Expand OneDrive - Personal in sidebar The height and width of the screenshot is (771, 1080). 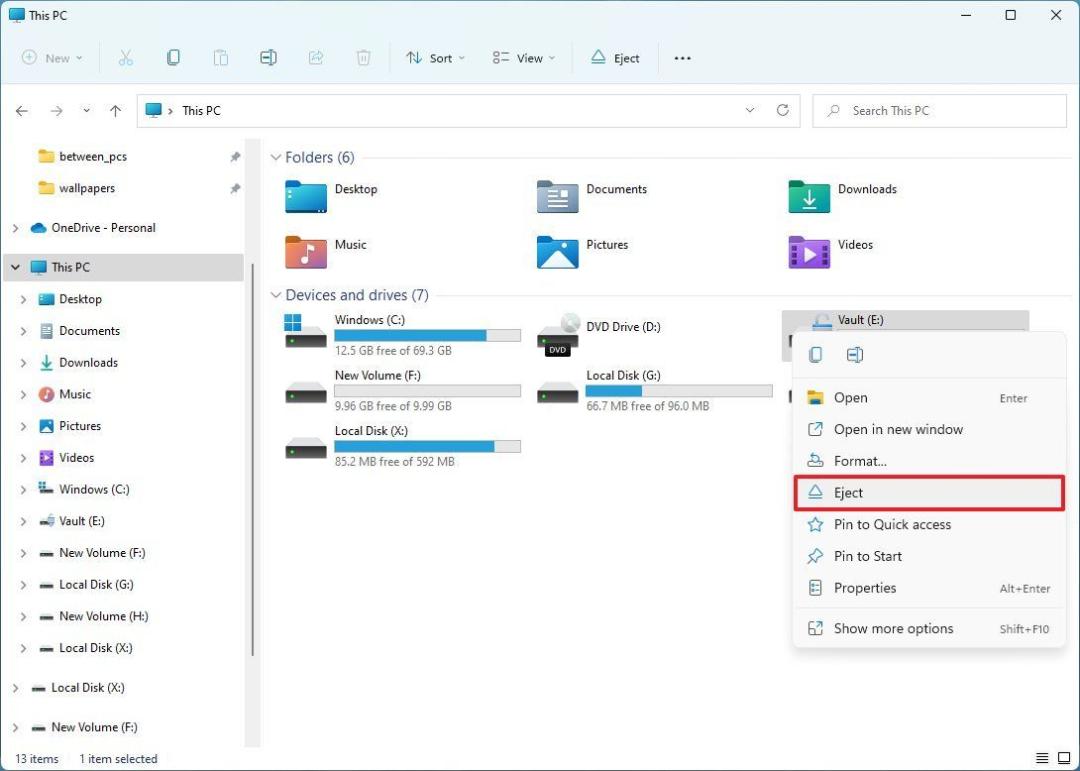(15, 228)
